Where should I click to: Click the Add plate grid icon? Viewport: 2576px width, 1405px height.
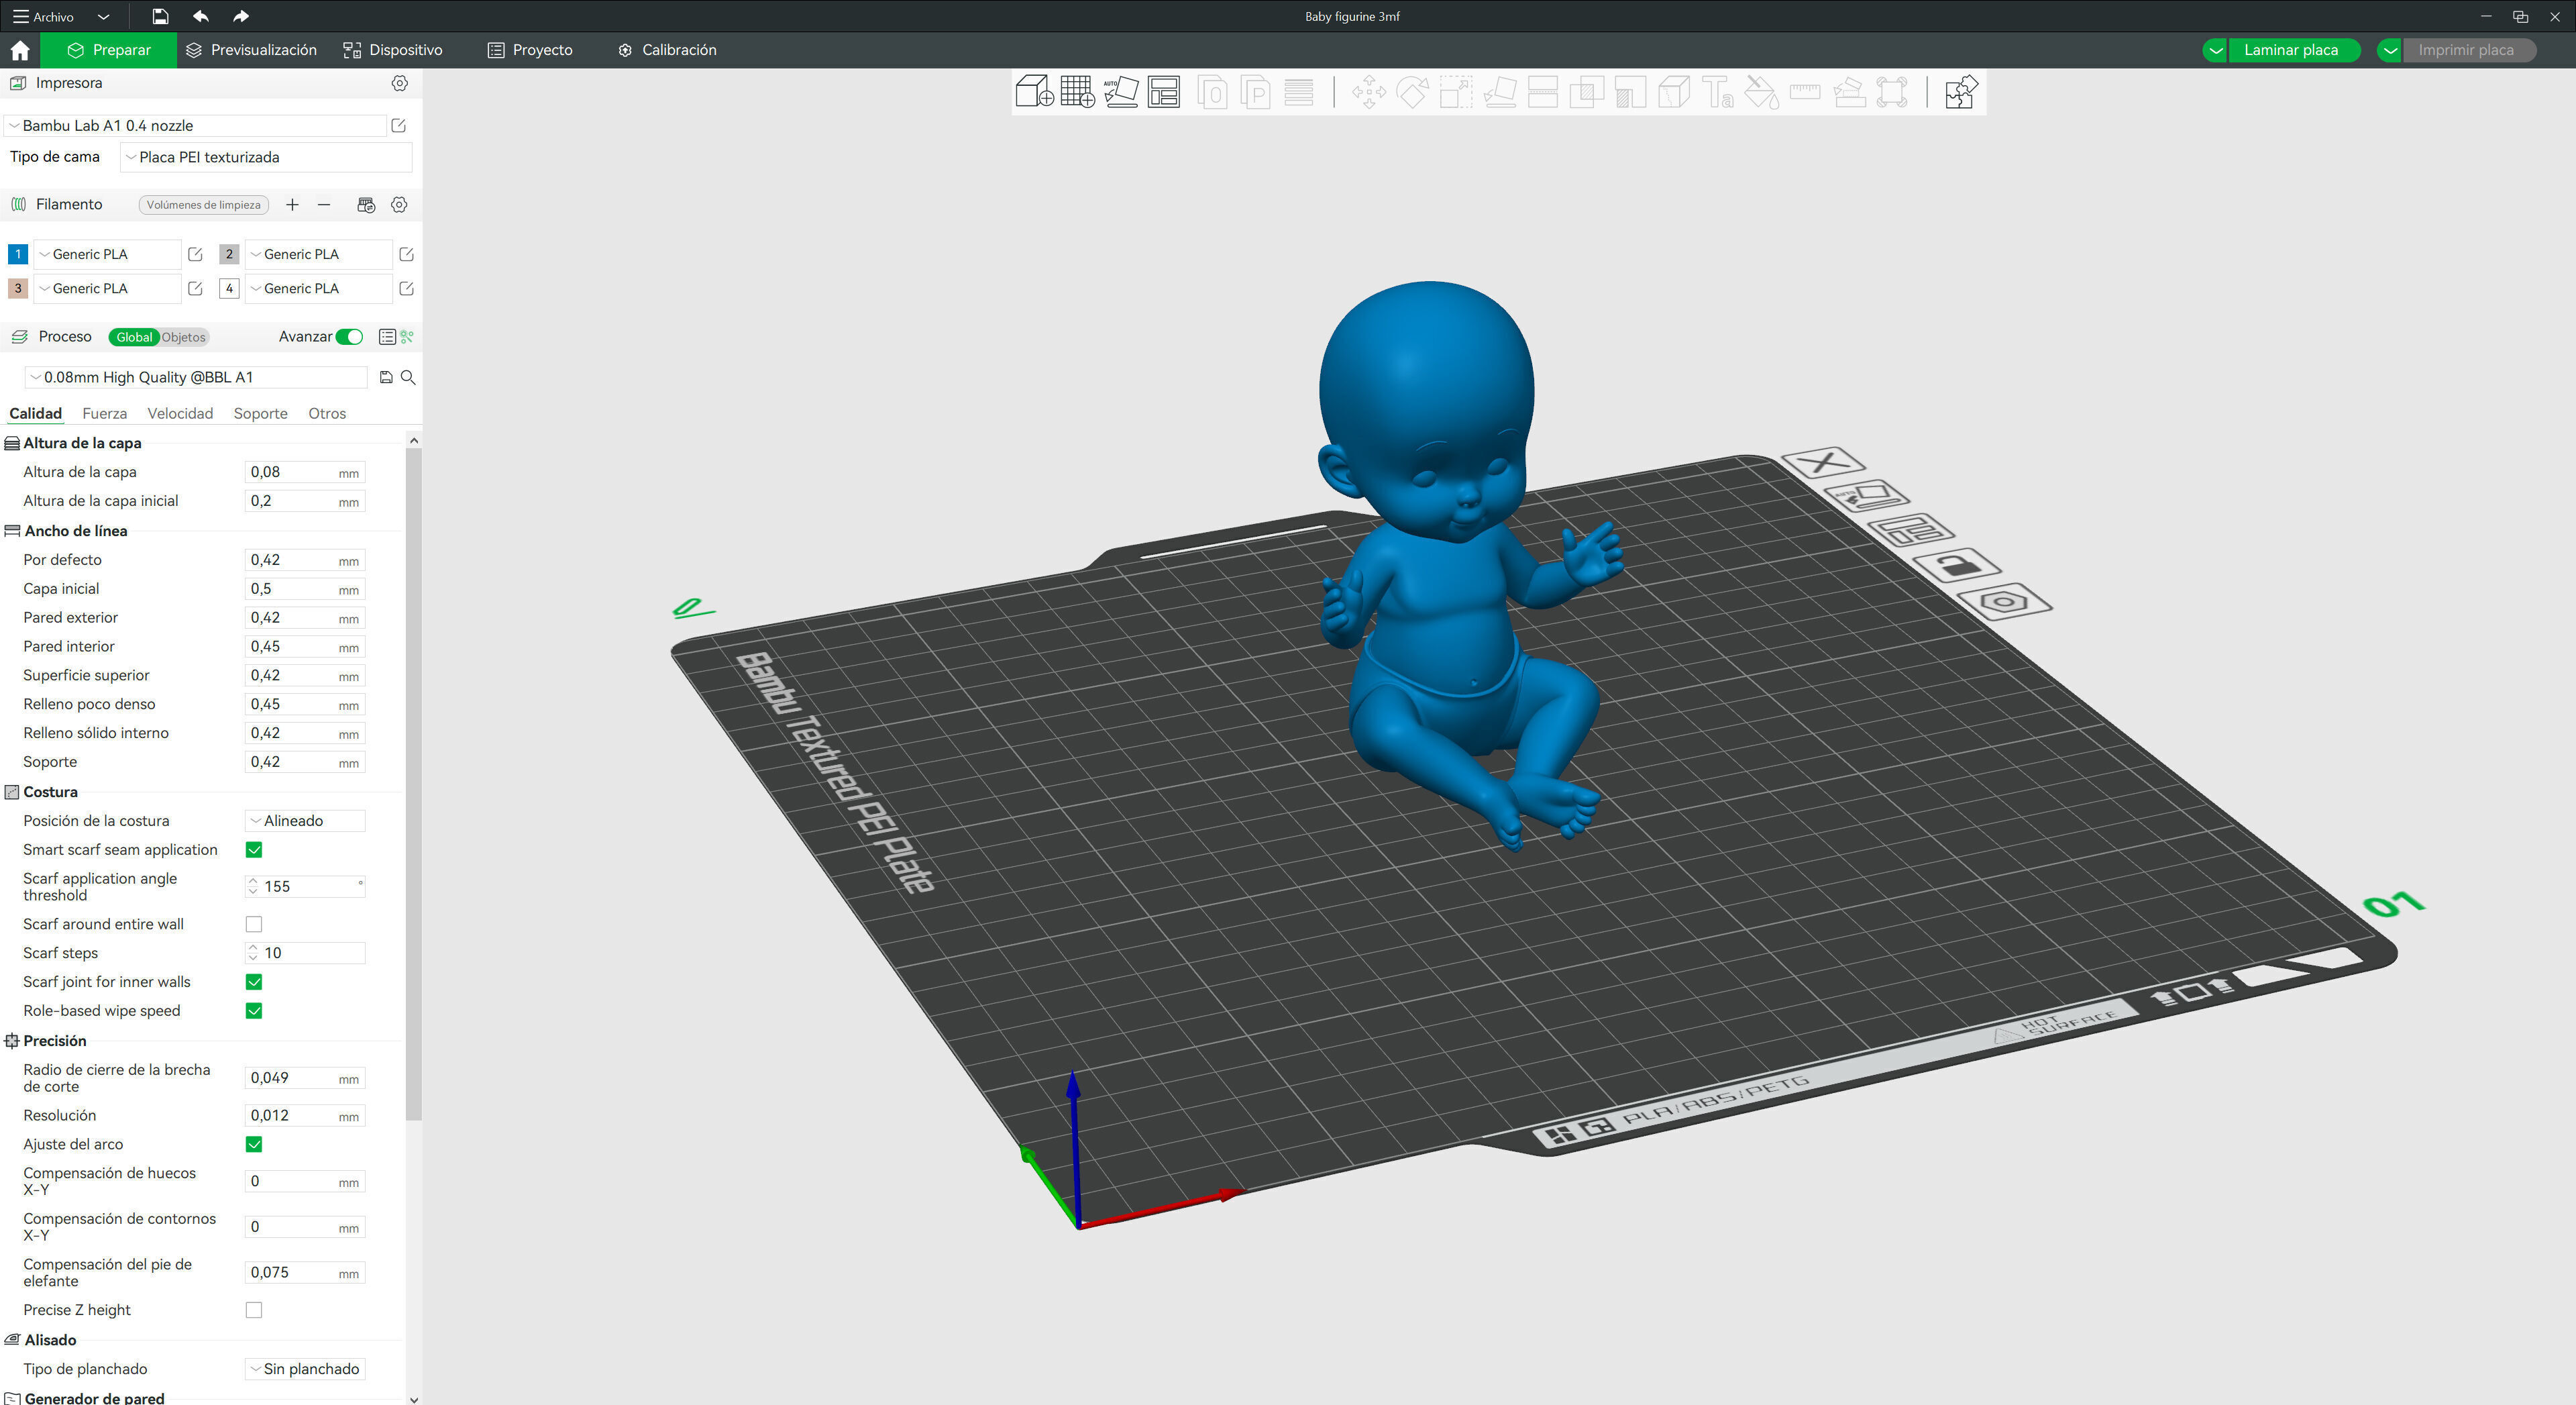[1077, 92]
